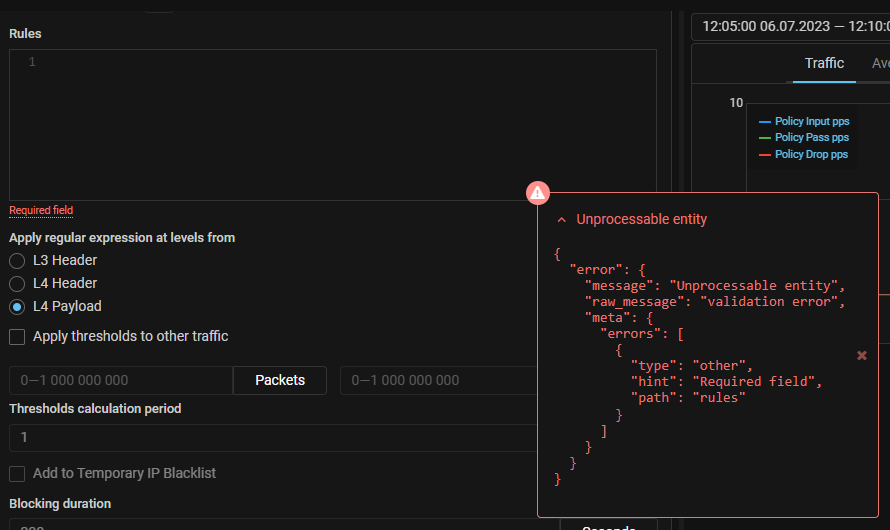Open the date range picker showing 06.07.2023
The width and height of the screenshot is (890, 530).
790,27
